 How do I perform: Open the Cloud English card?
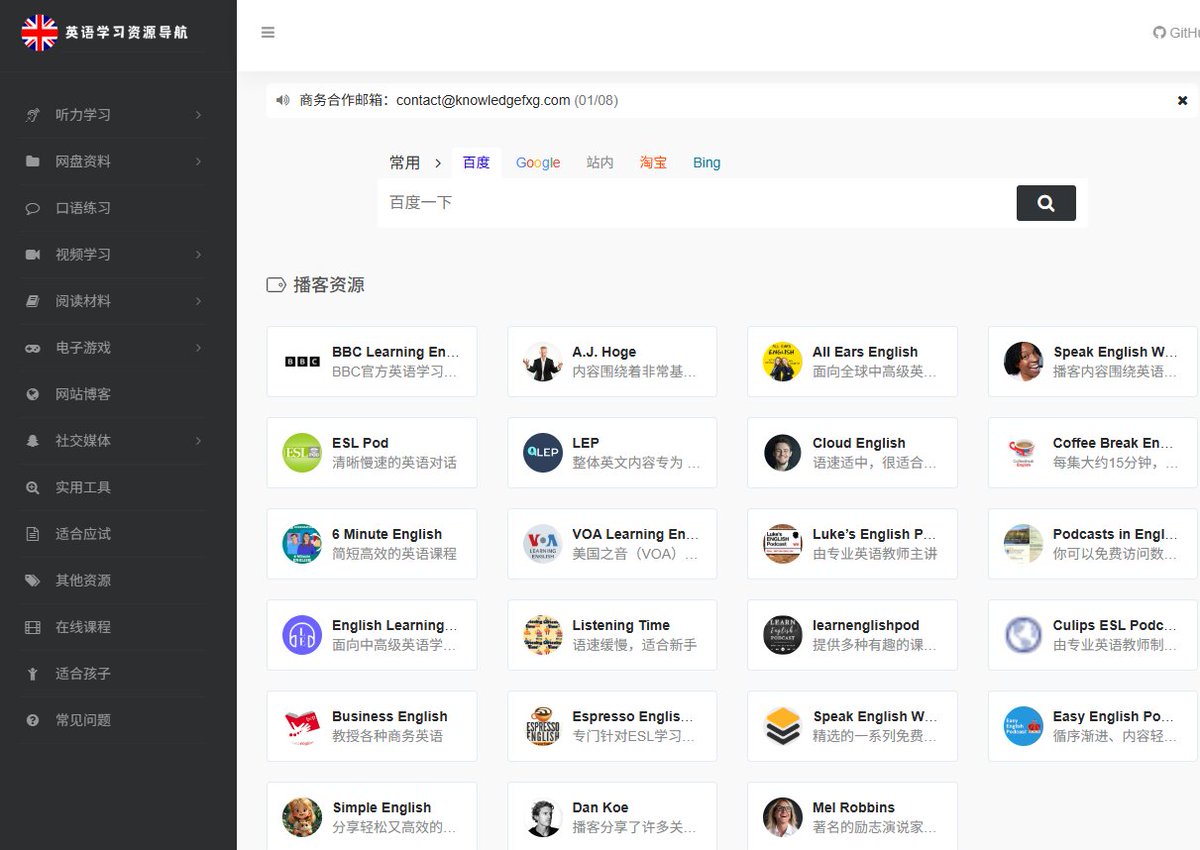click(x=852, y=453)
